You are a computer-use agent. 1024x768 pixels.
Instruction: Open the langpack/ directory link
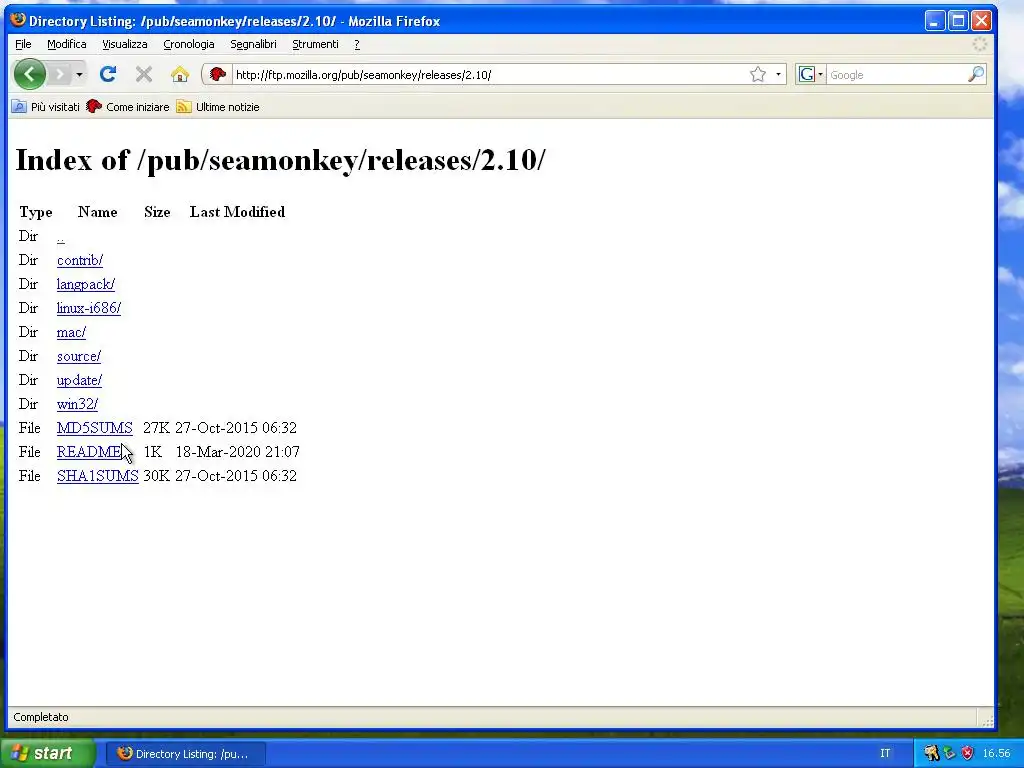tap(86, 284)
